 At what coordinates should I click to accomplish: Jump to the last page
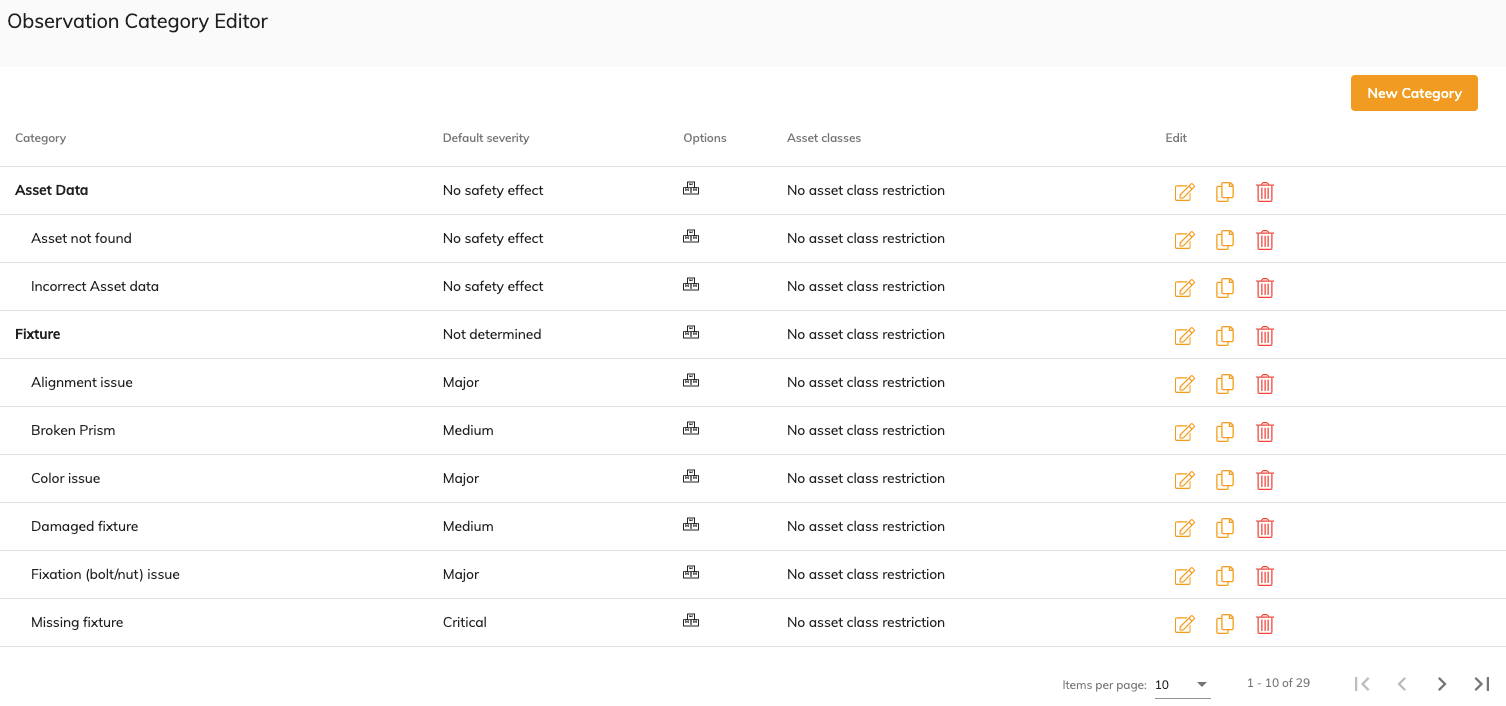(x=1481, y=684)
